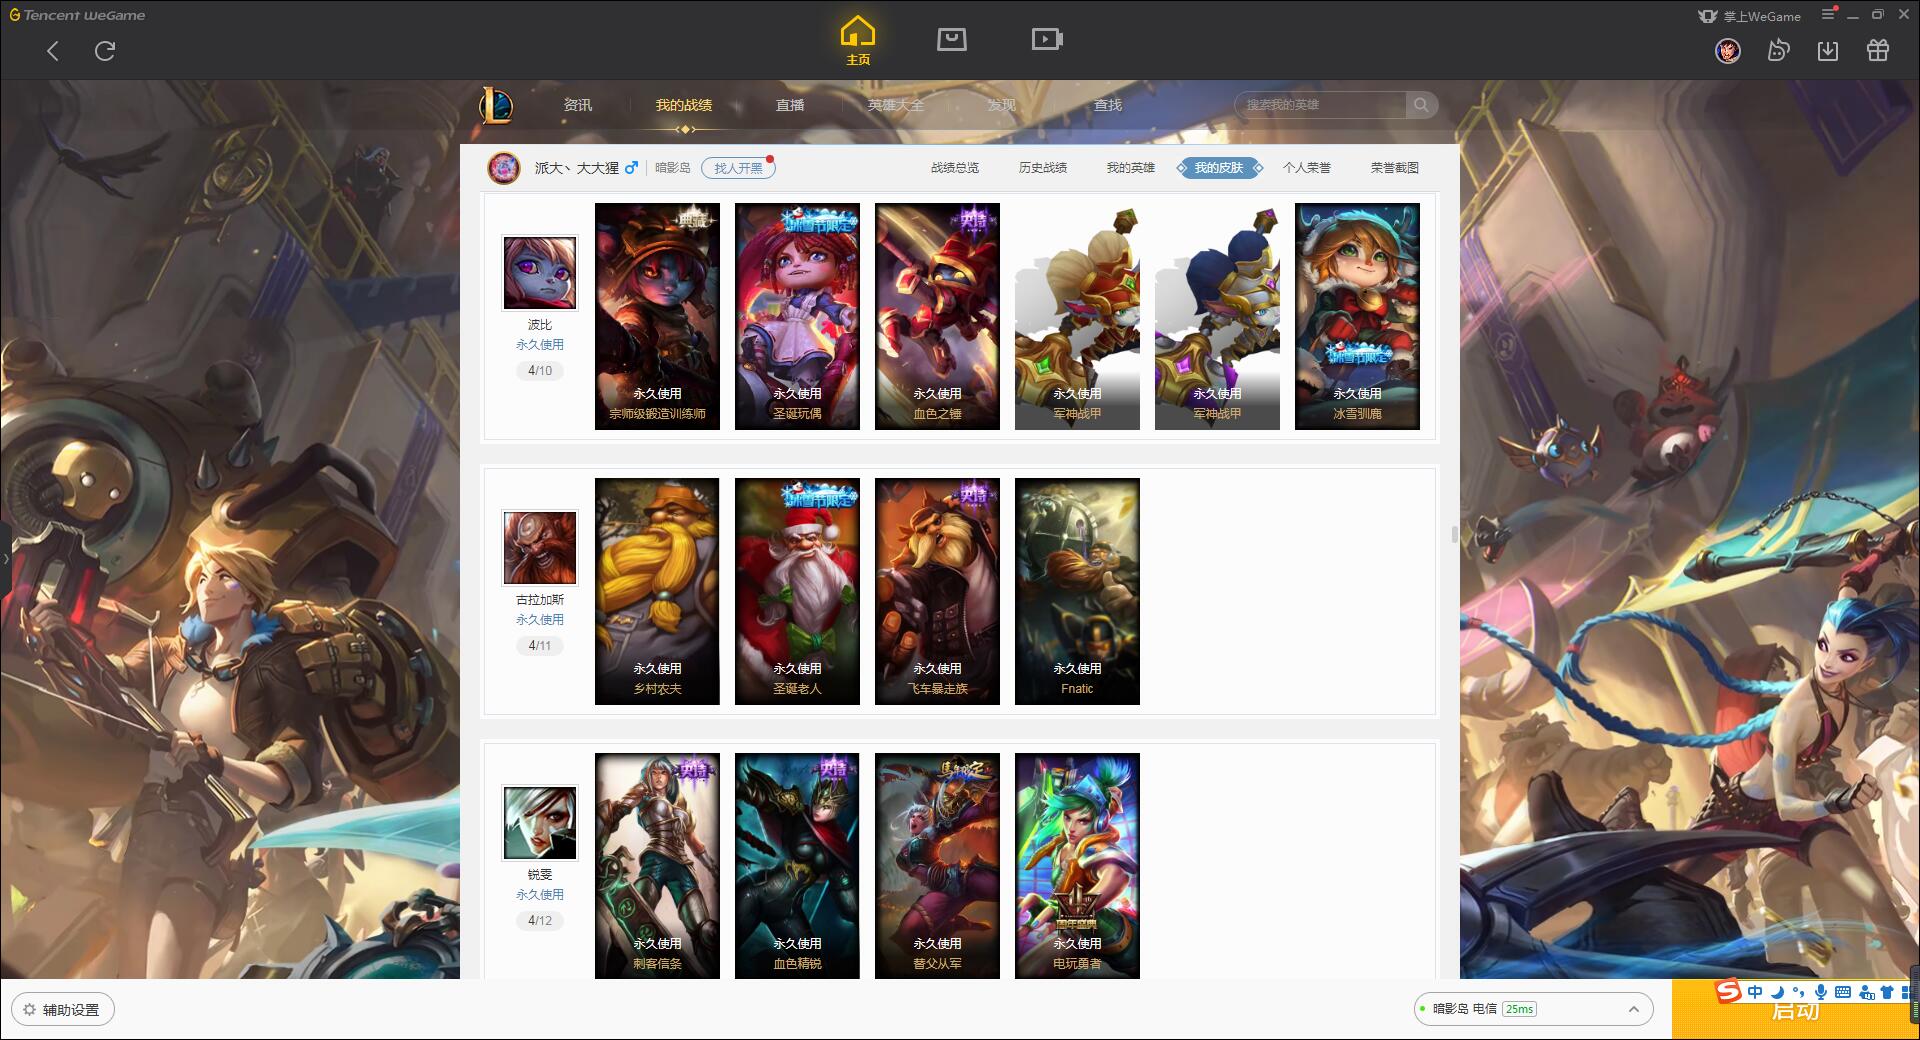Open the Fnatic skin card

click(x=1077, y=591)
